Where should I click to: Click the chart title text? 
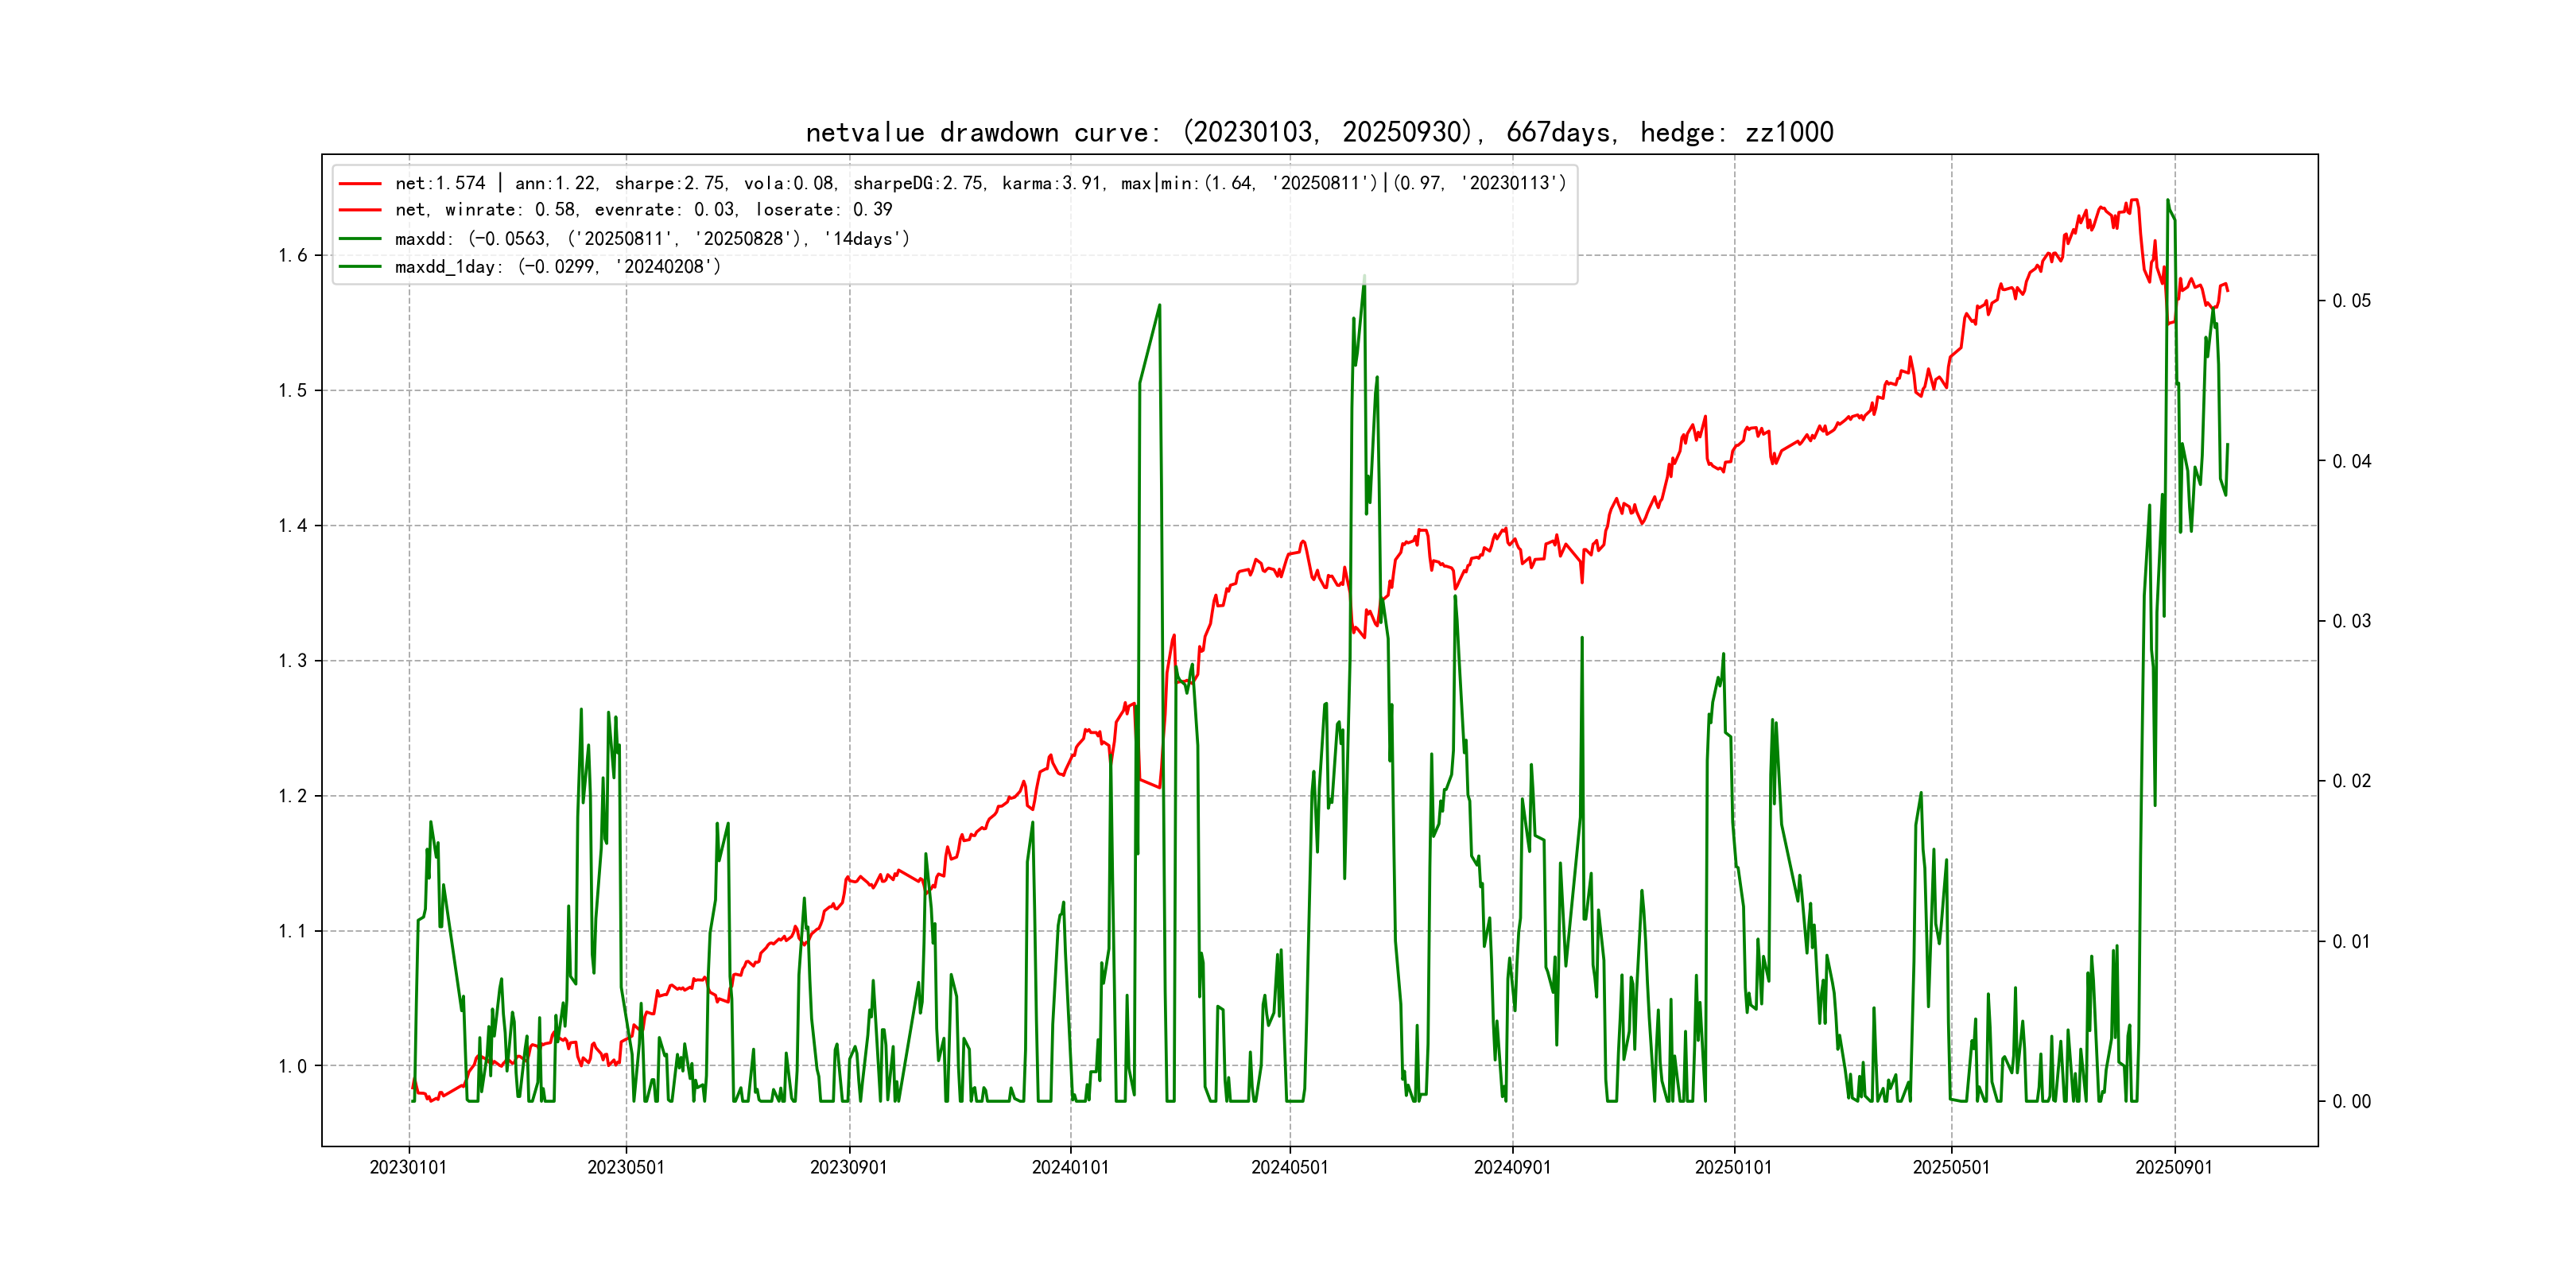tap(1319, 132)
